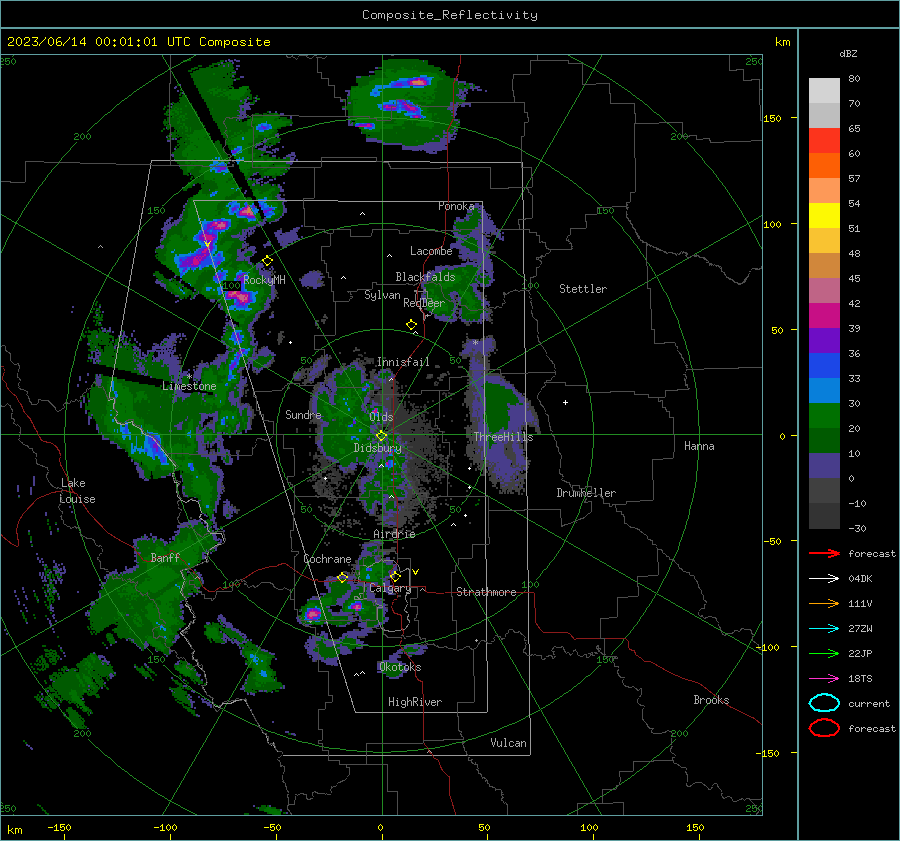Screen dimensions: 900x841
Task: Click the 04DK legend text
Action: tap(860, 579)
